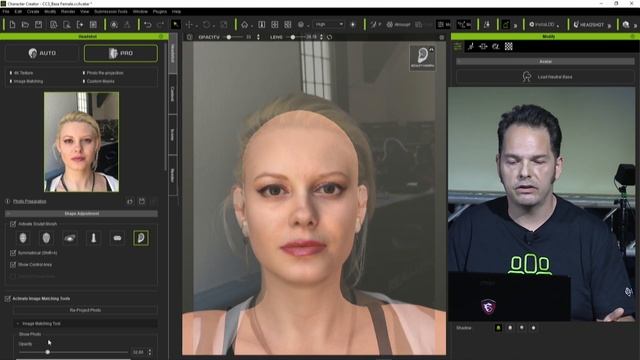Toggle the Activate Sculpt Morph checkbox
Viewport: 640px width, 360px height.
13,224
